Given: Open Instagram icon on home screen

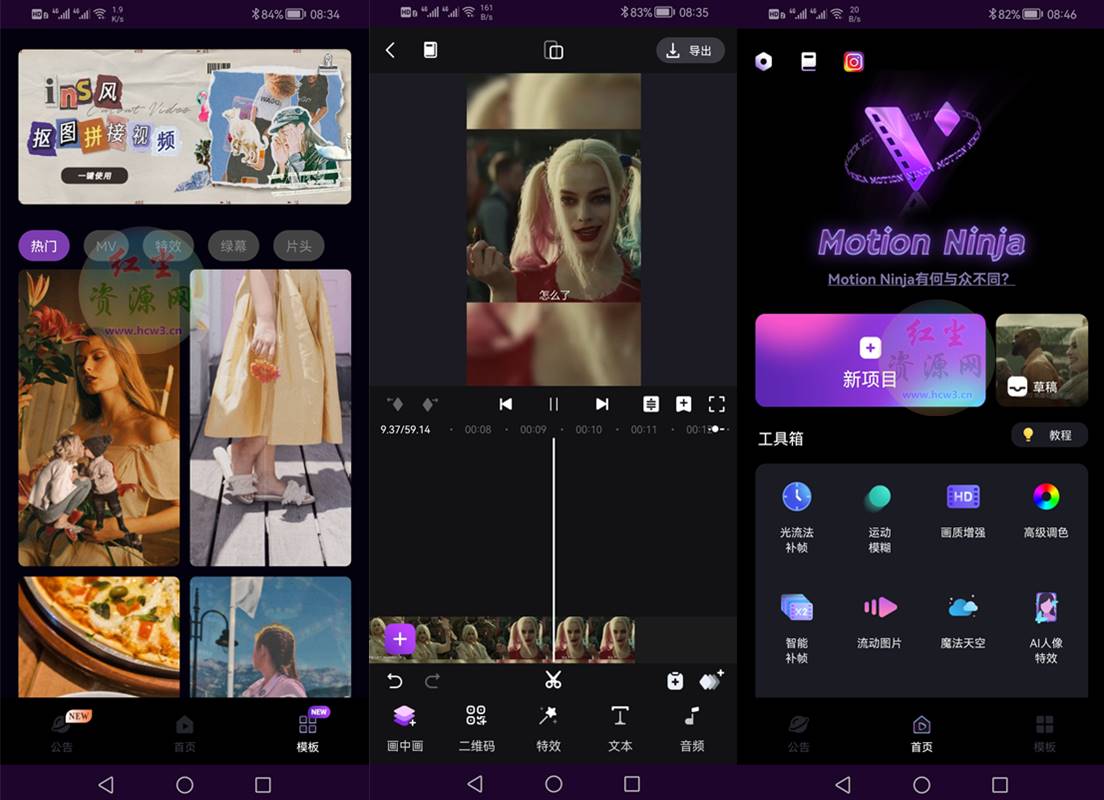Looking at the screenshot, I should 853,62.
